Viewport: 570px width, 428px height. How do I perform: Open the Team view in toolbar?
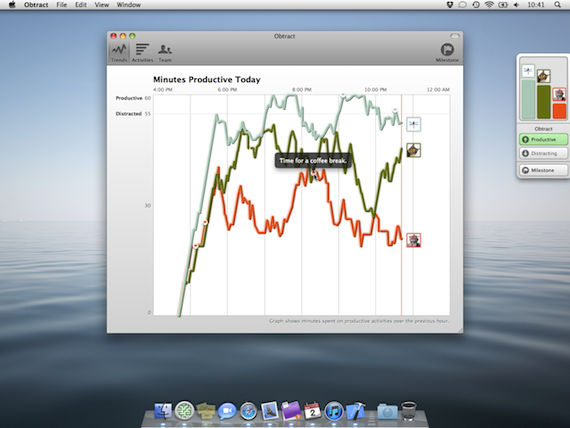165,53
